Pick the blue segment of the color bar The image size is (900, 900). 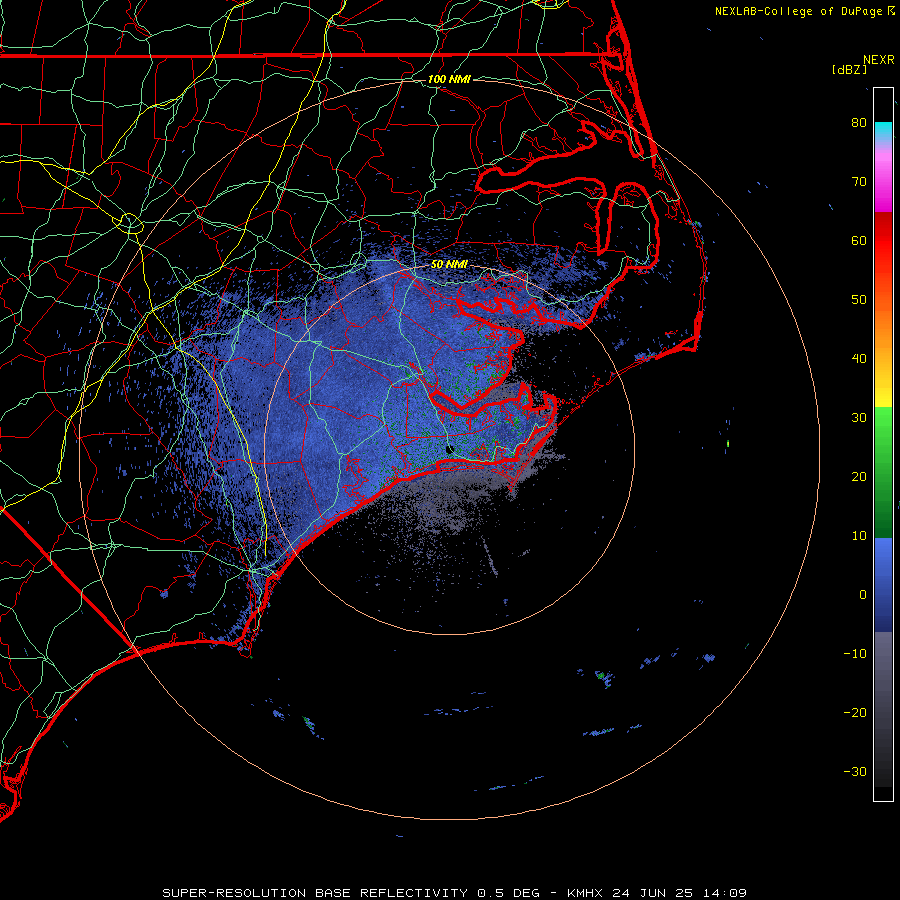point(883,585)
